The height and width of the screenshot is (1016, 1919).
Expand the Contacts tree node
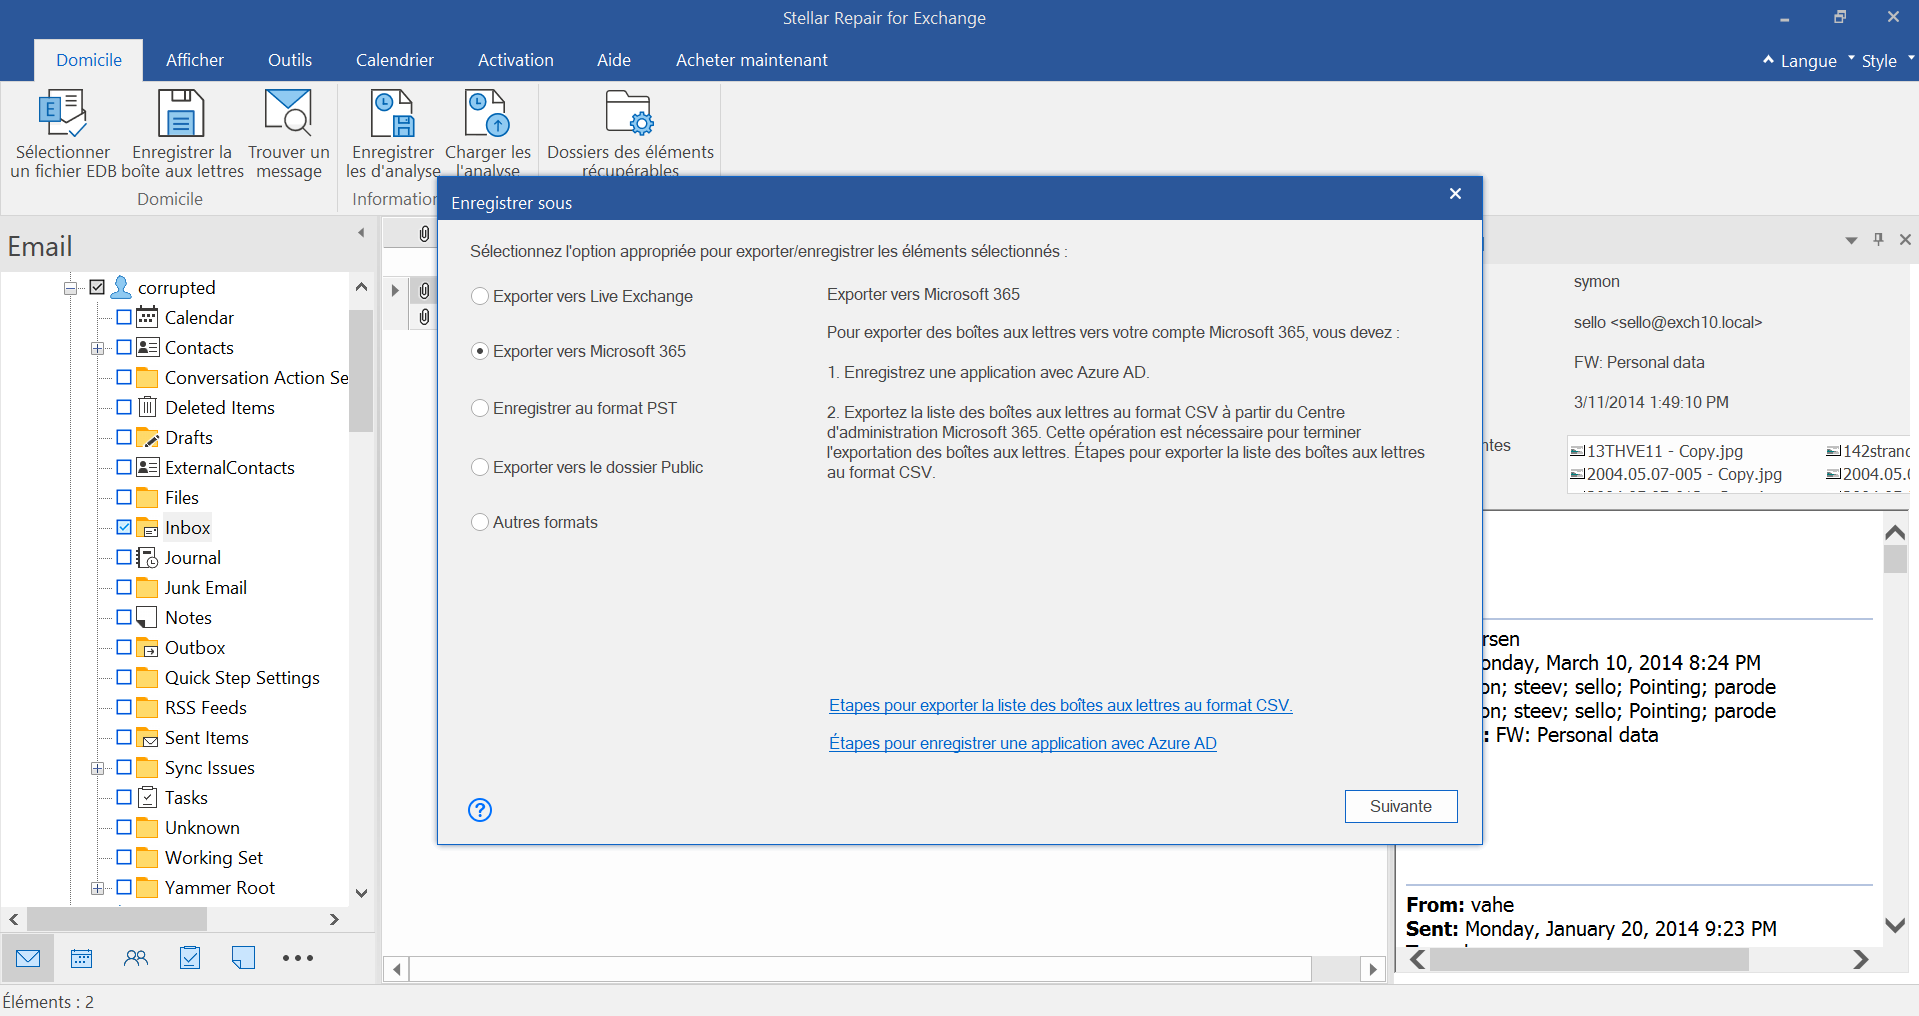98,348
